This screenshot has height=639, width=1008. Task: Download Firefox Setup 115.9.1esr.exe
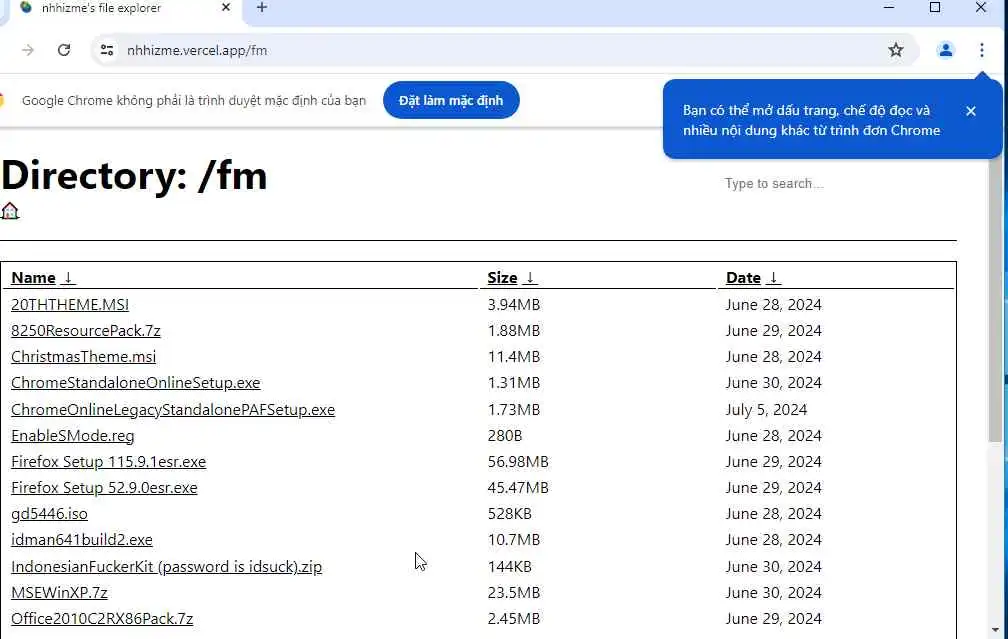[109, 462]
